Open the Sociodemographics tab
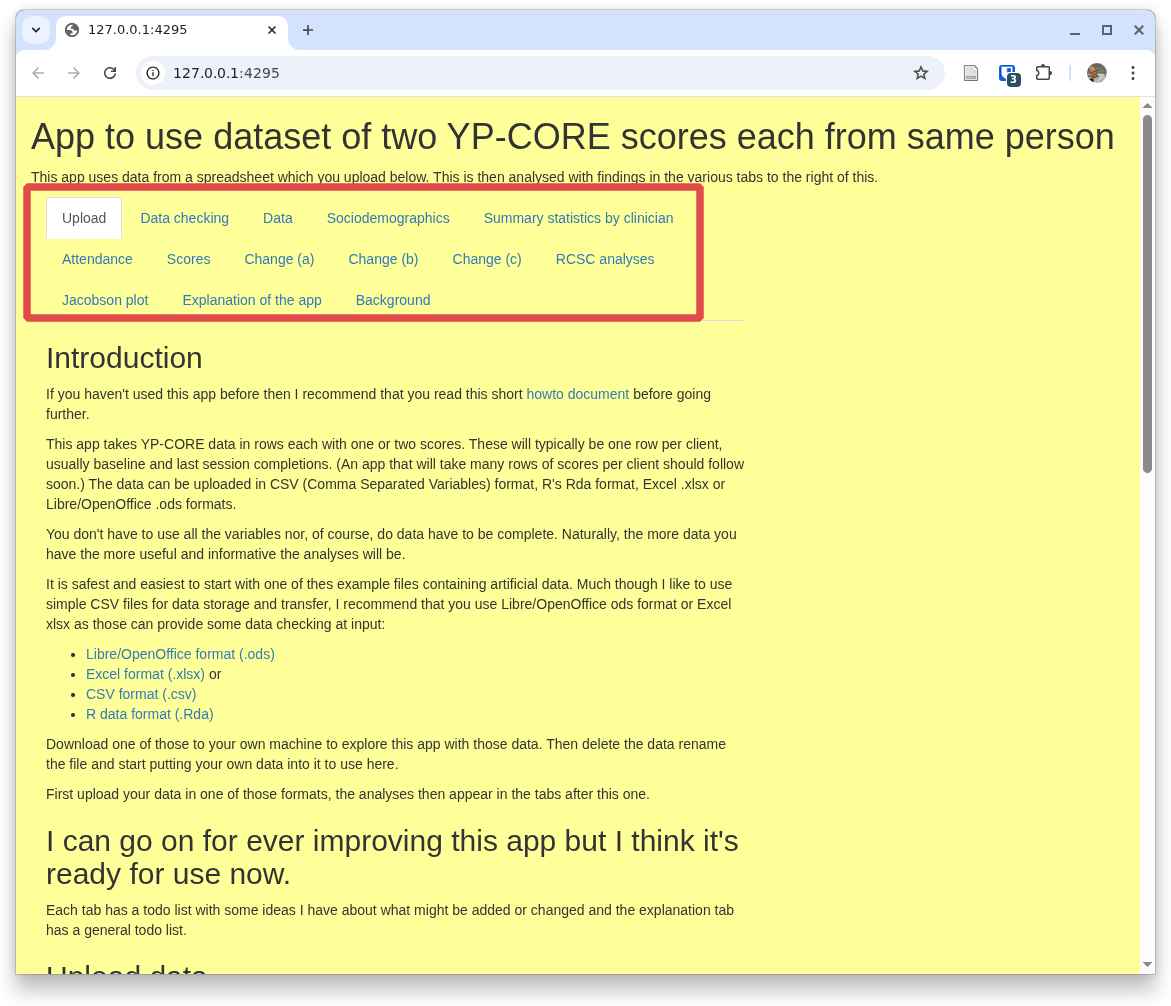Image resolution: width=1171 pixels, height=1006 pixels. click(x=388, y=218)
